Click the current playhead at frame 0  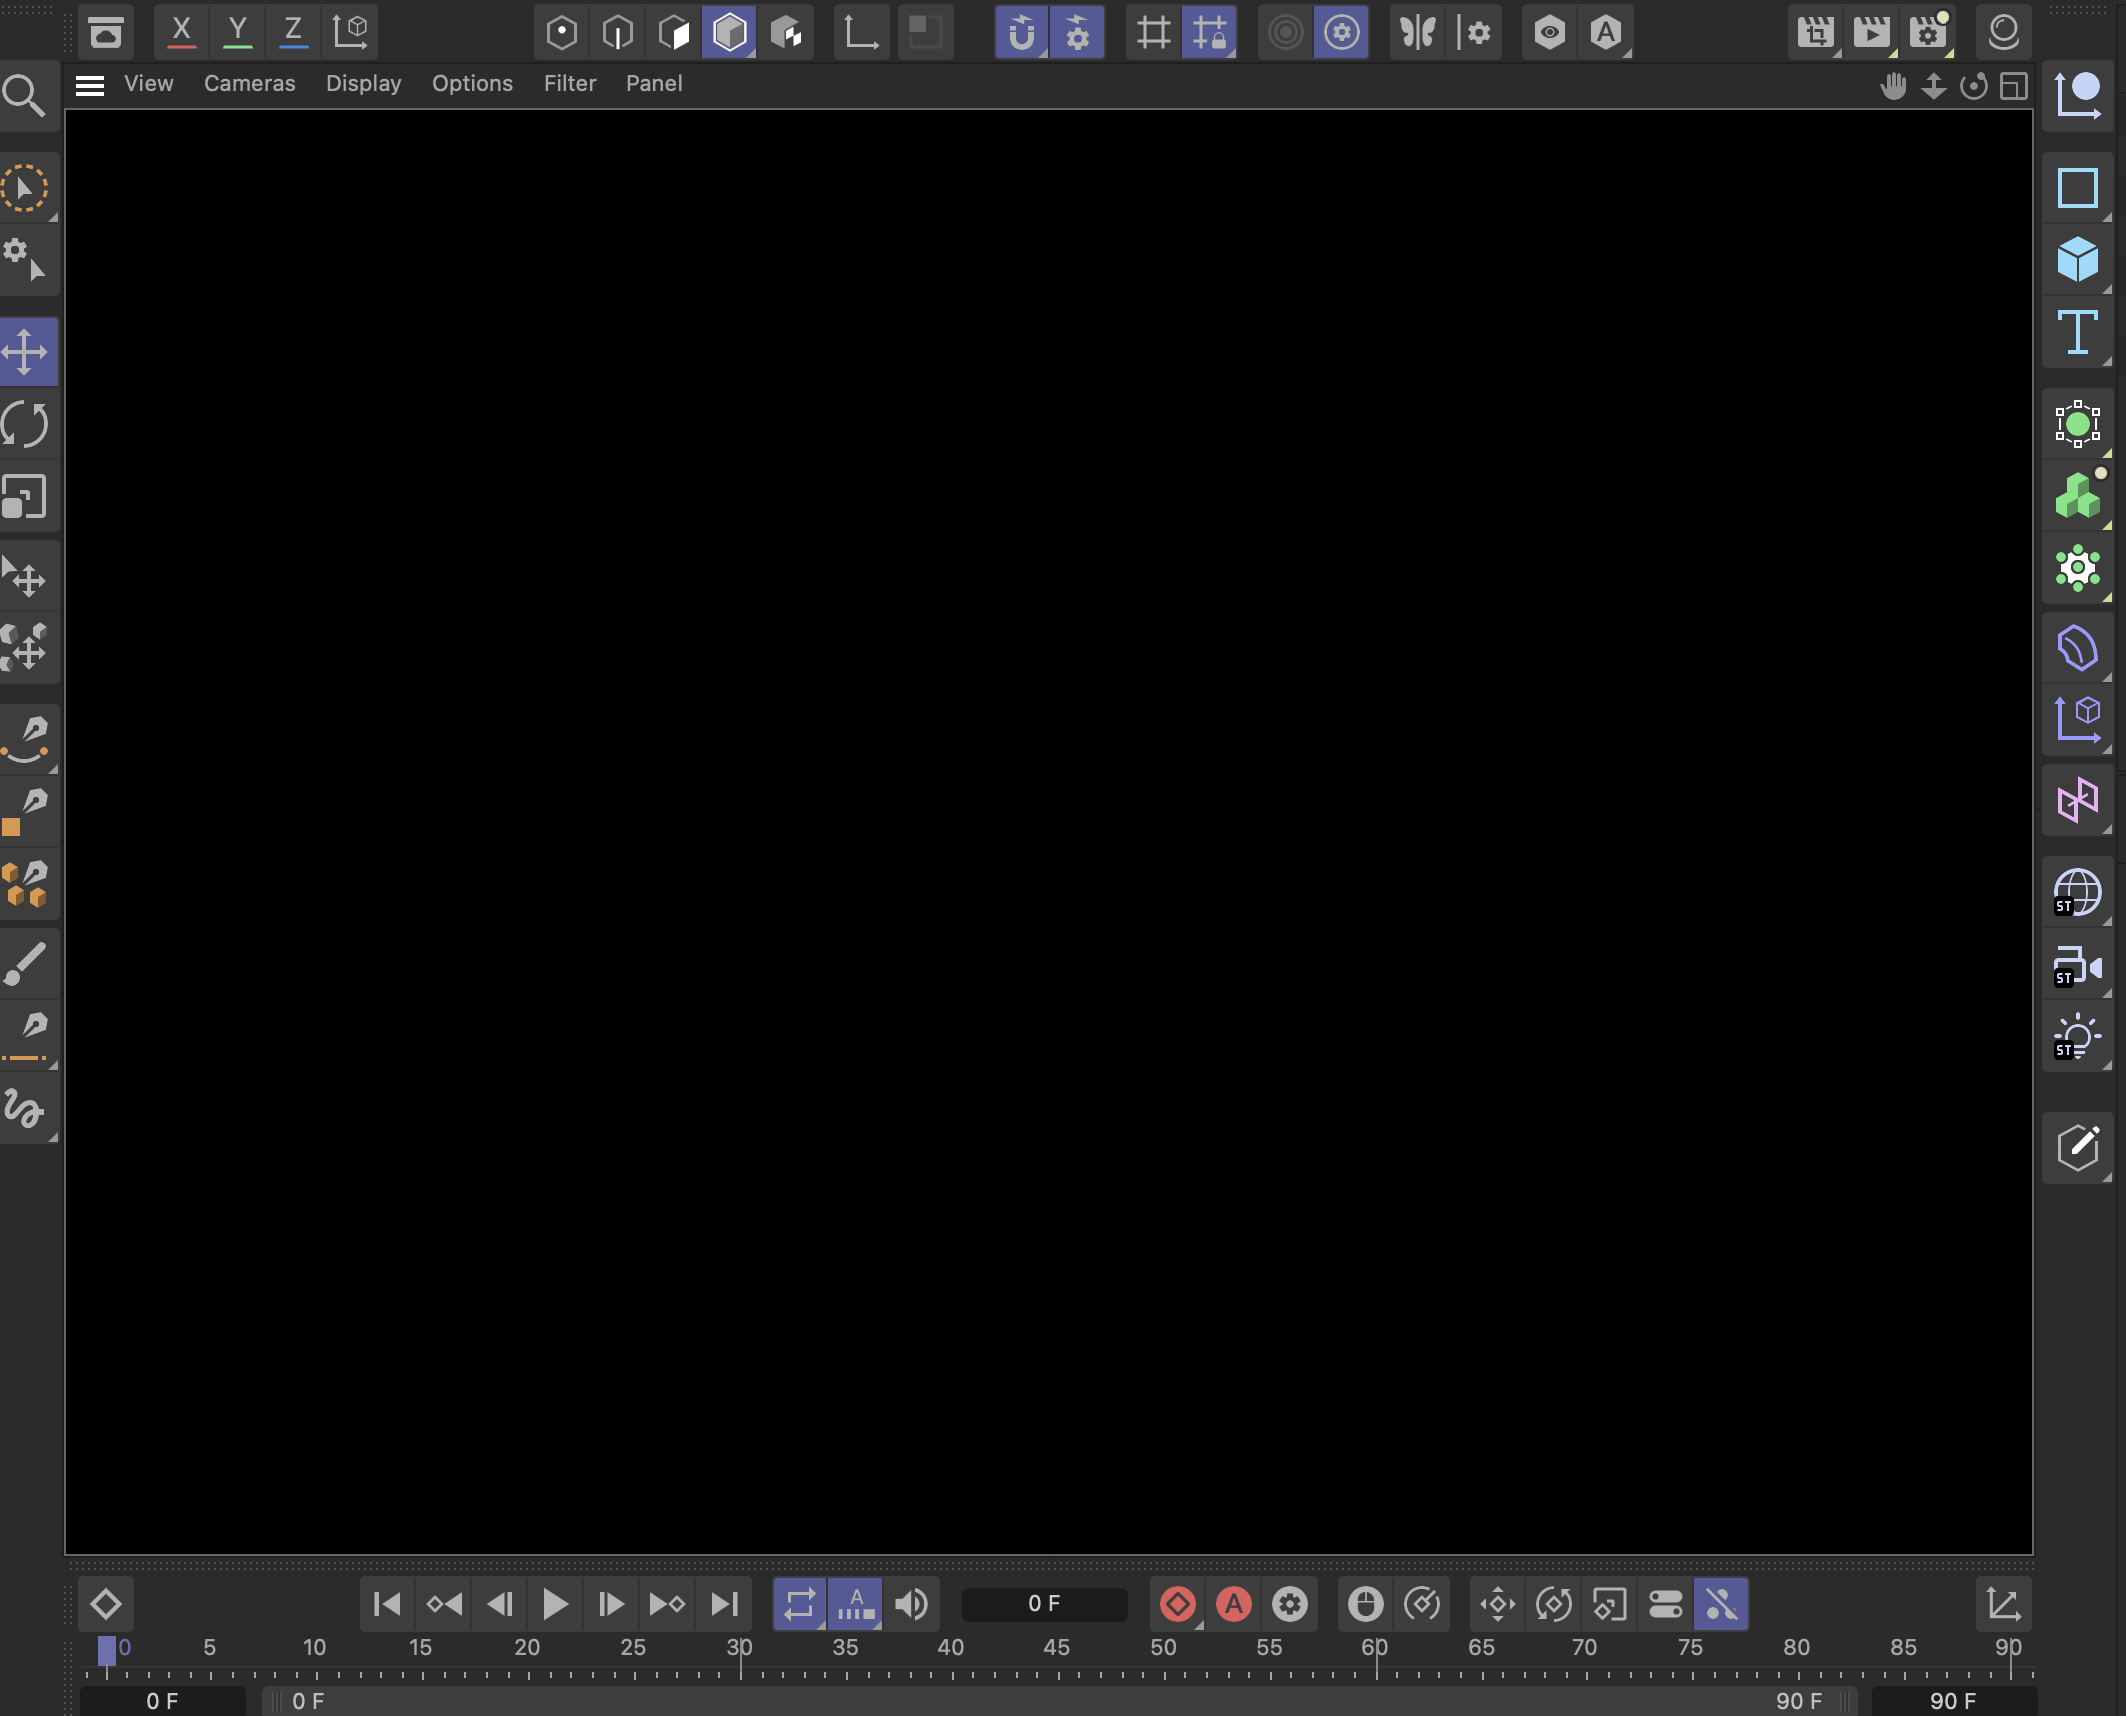tap(107, 1650)
